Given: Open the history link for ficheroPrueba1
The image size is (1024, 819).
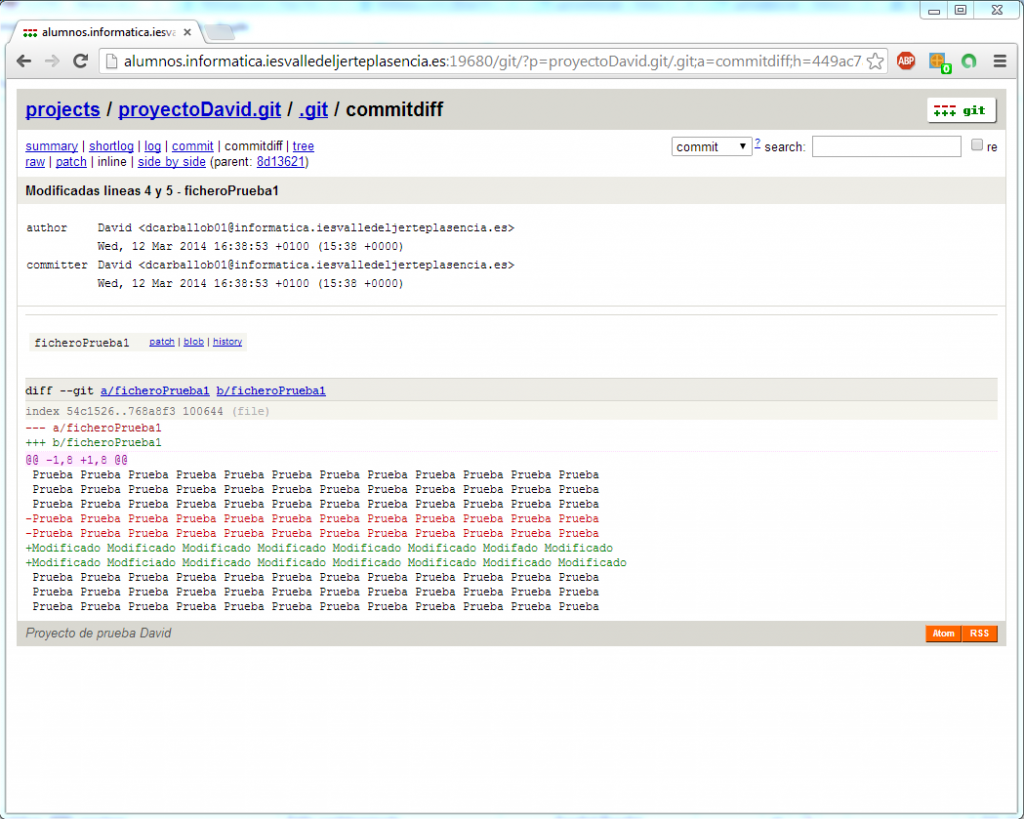Looking at the screenshot, I should coord(227,342).
